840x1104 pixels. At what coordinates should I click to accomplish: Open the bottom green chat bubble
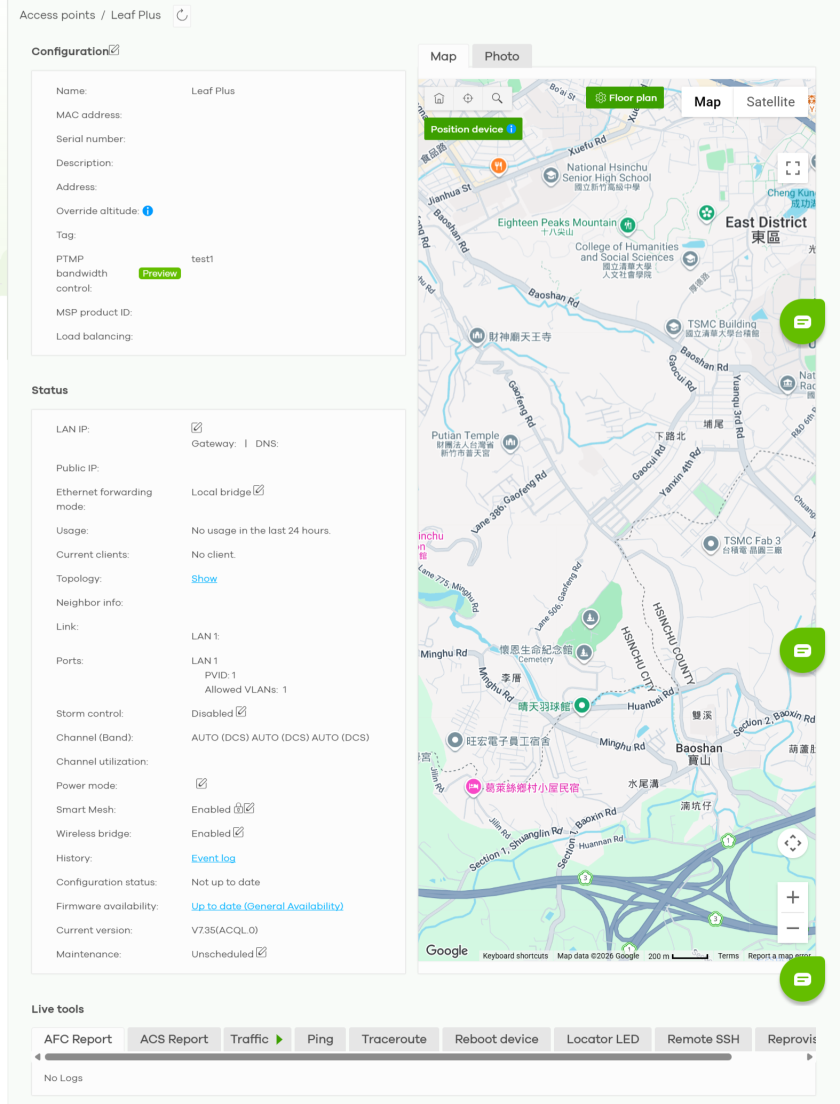802,979
